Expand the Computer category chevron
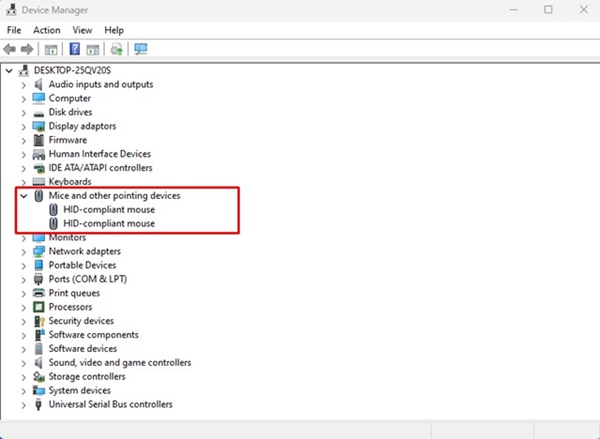This screenshot has height=439, width=600. 24,99
